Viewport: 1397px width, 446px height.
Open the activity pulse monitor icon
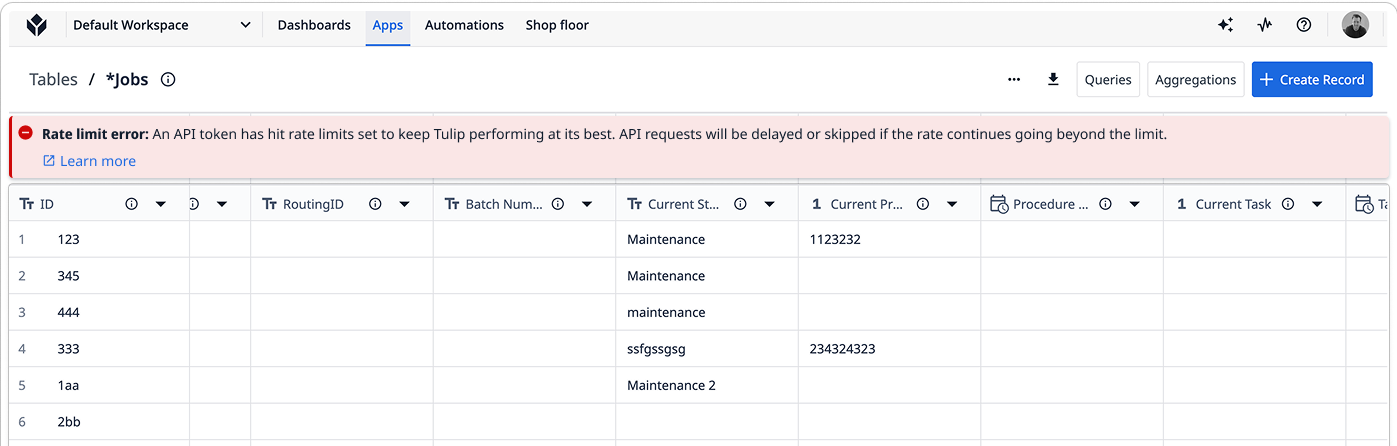[x=1264, y=25]
